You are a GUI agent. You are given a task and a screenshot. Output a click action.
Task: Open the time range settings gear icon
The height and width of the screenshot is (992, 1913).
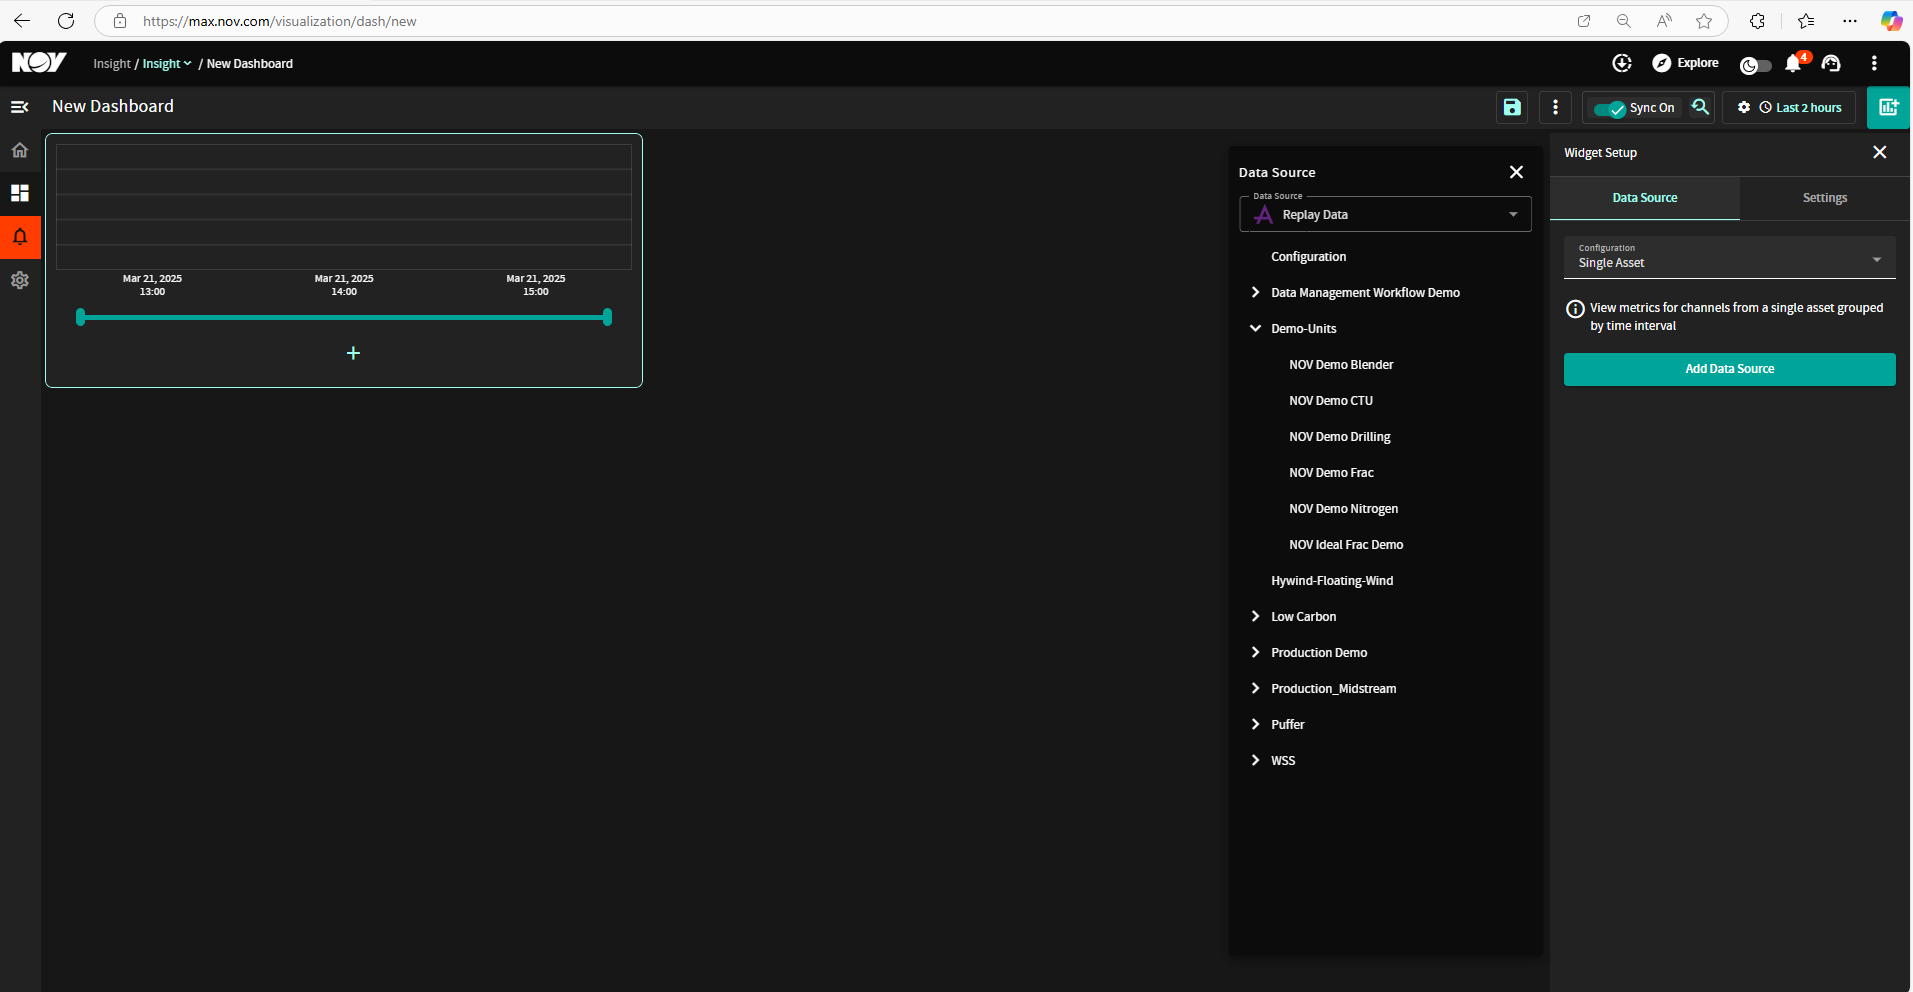(x=1744, y=107)
